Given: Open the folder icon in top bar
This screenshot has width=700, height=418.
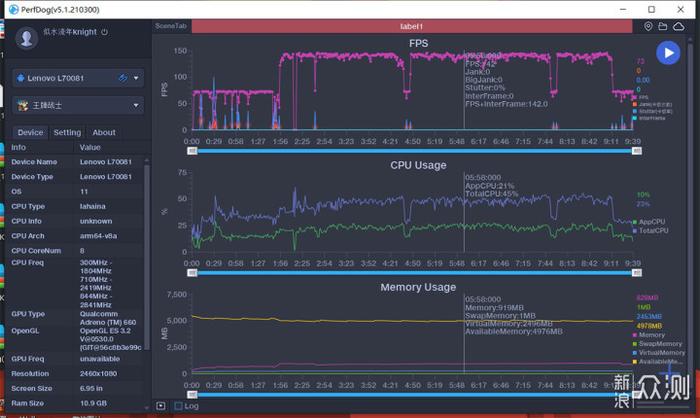Looking at the screenshot, I should pyautogui.click(x=663, y=26).
